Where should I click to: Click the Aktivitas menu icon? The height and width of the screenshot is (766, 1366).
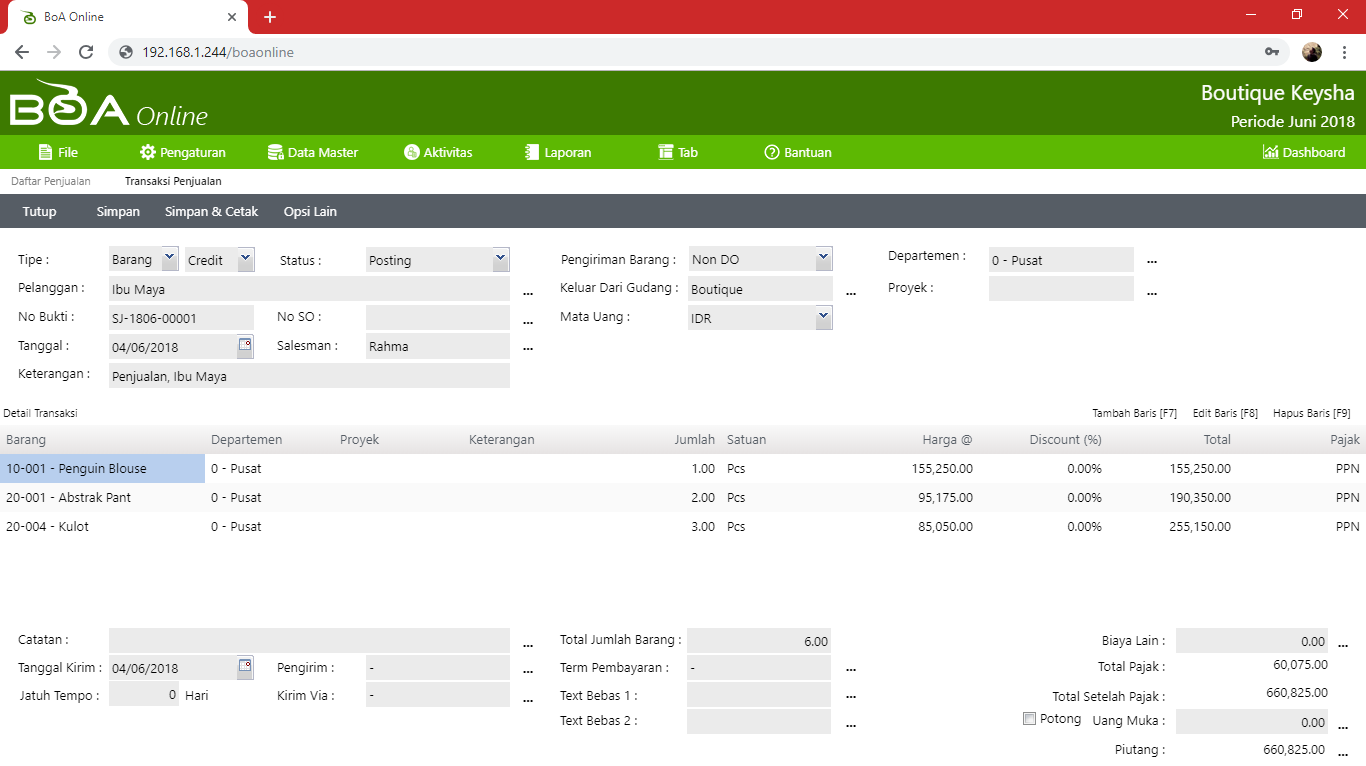coord(411,153)
